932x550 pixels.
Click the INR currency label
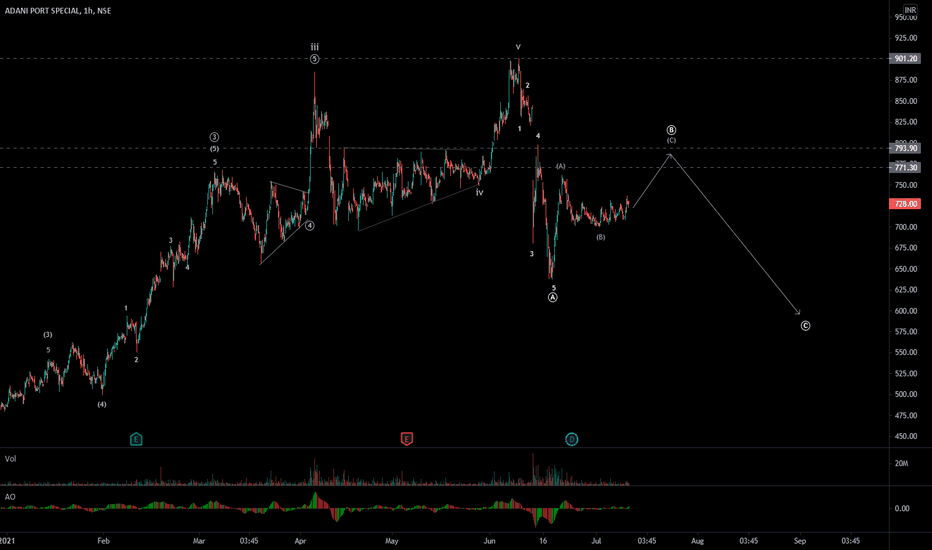tap(910, 10)
